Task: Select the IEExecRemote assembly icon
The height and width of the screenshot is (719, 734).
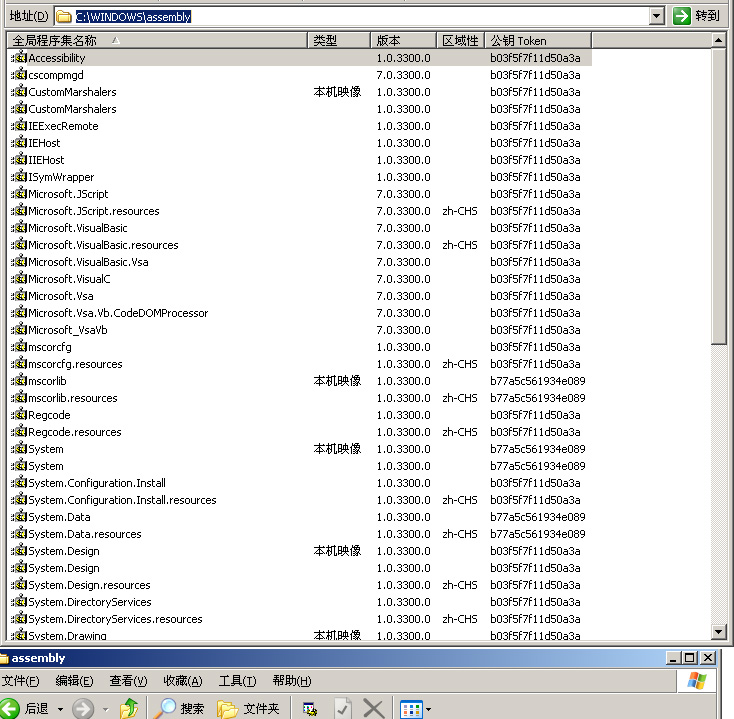Action: pyautogui.click(x=19, y=125)
